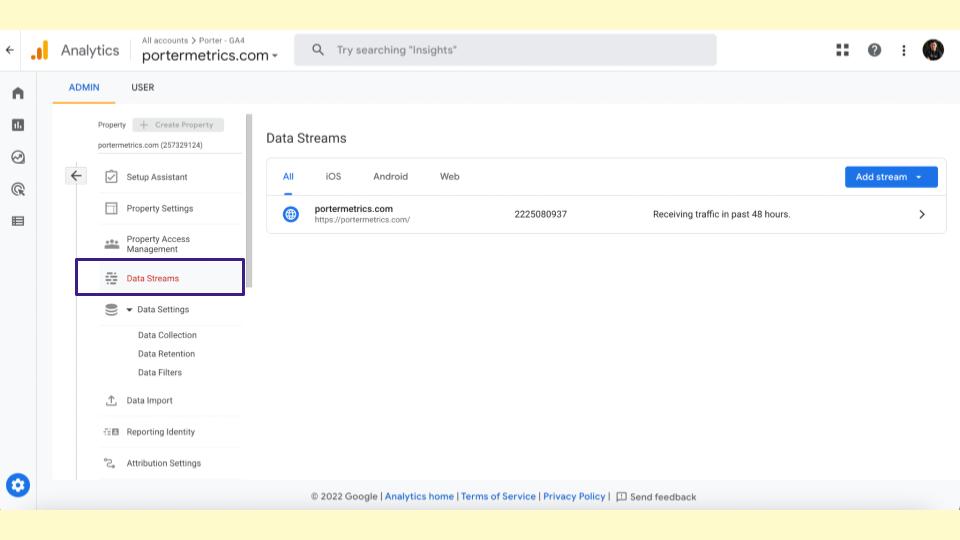Click the Data Settings stack icon
The width and height of the screenshot is (960, 540).
tap(111, 310)
